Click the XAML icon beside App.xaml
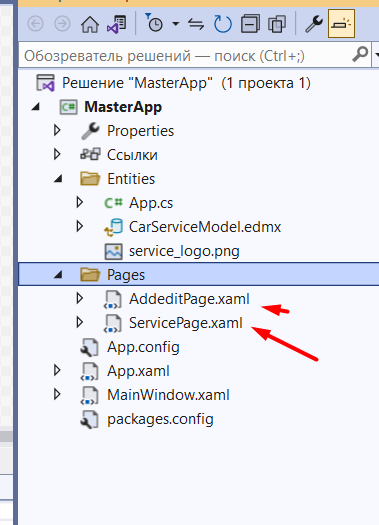 pos(90,372)
